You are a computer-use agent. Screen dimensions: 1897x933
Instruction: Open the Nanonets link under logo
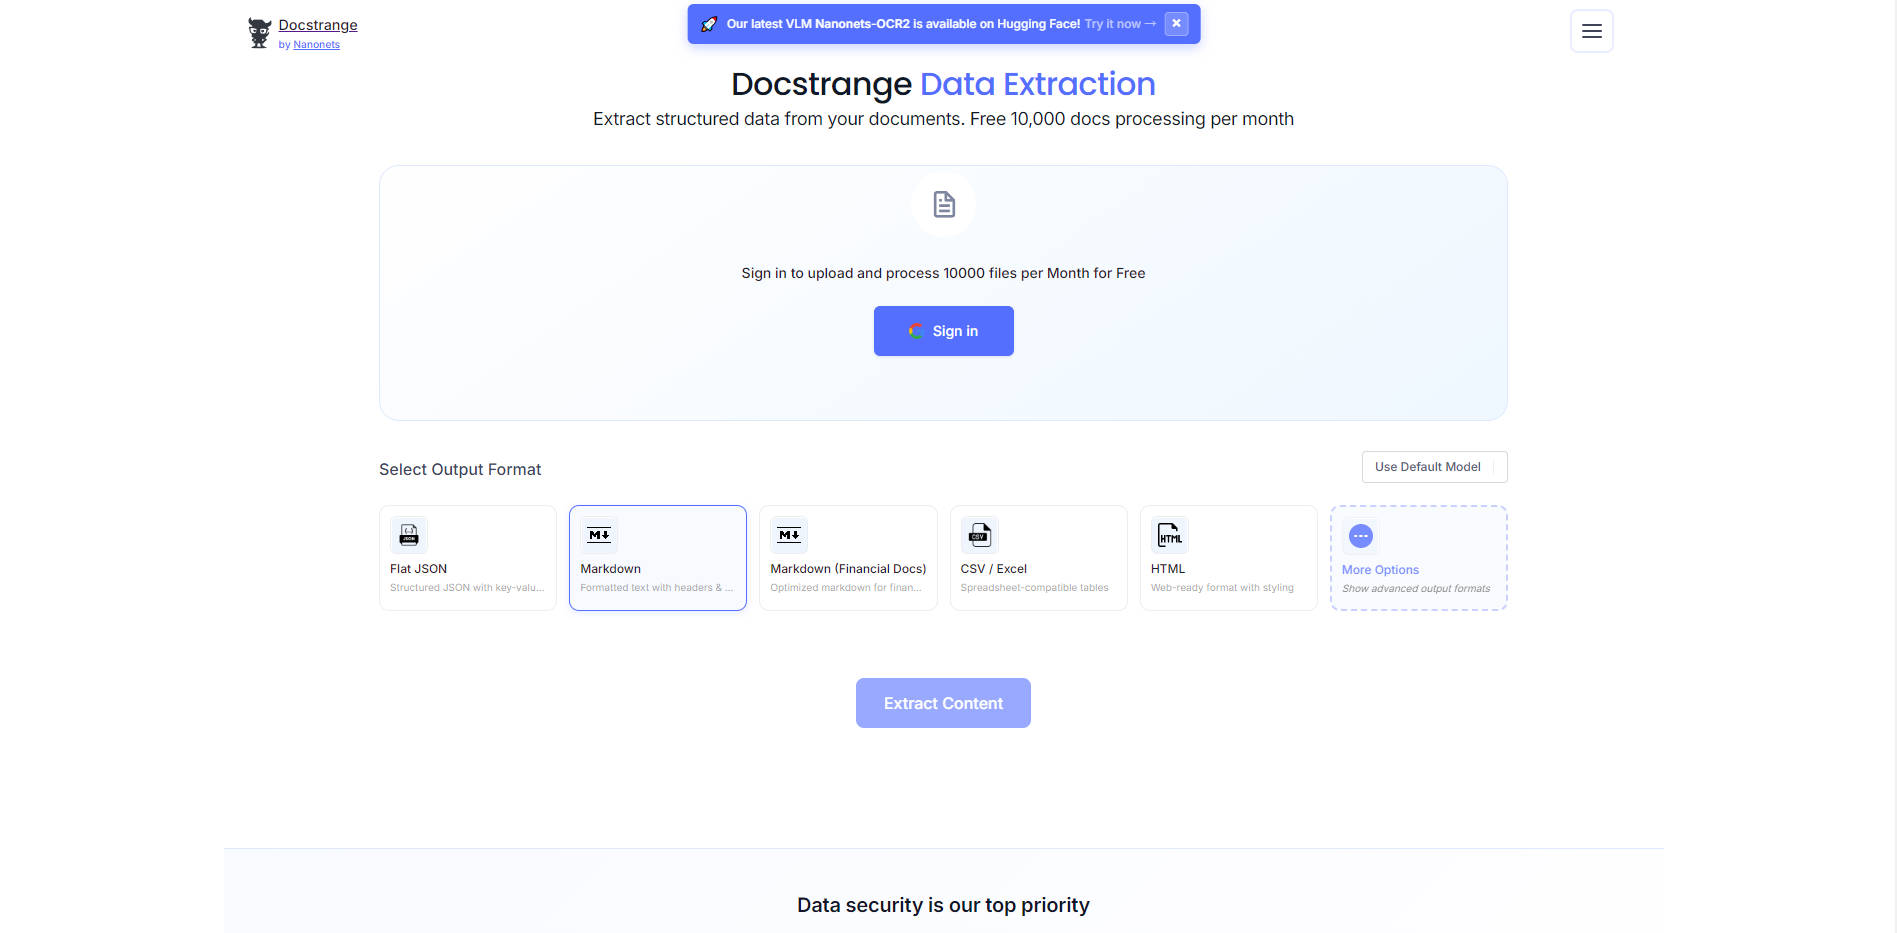click(x=316, y=45)
